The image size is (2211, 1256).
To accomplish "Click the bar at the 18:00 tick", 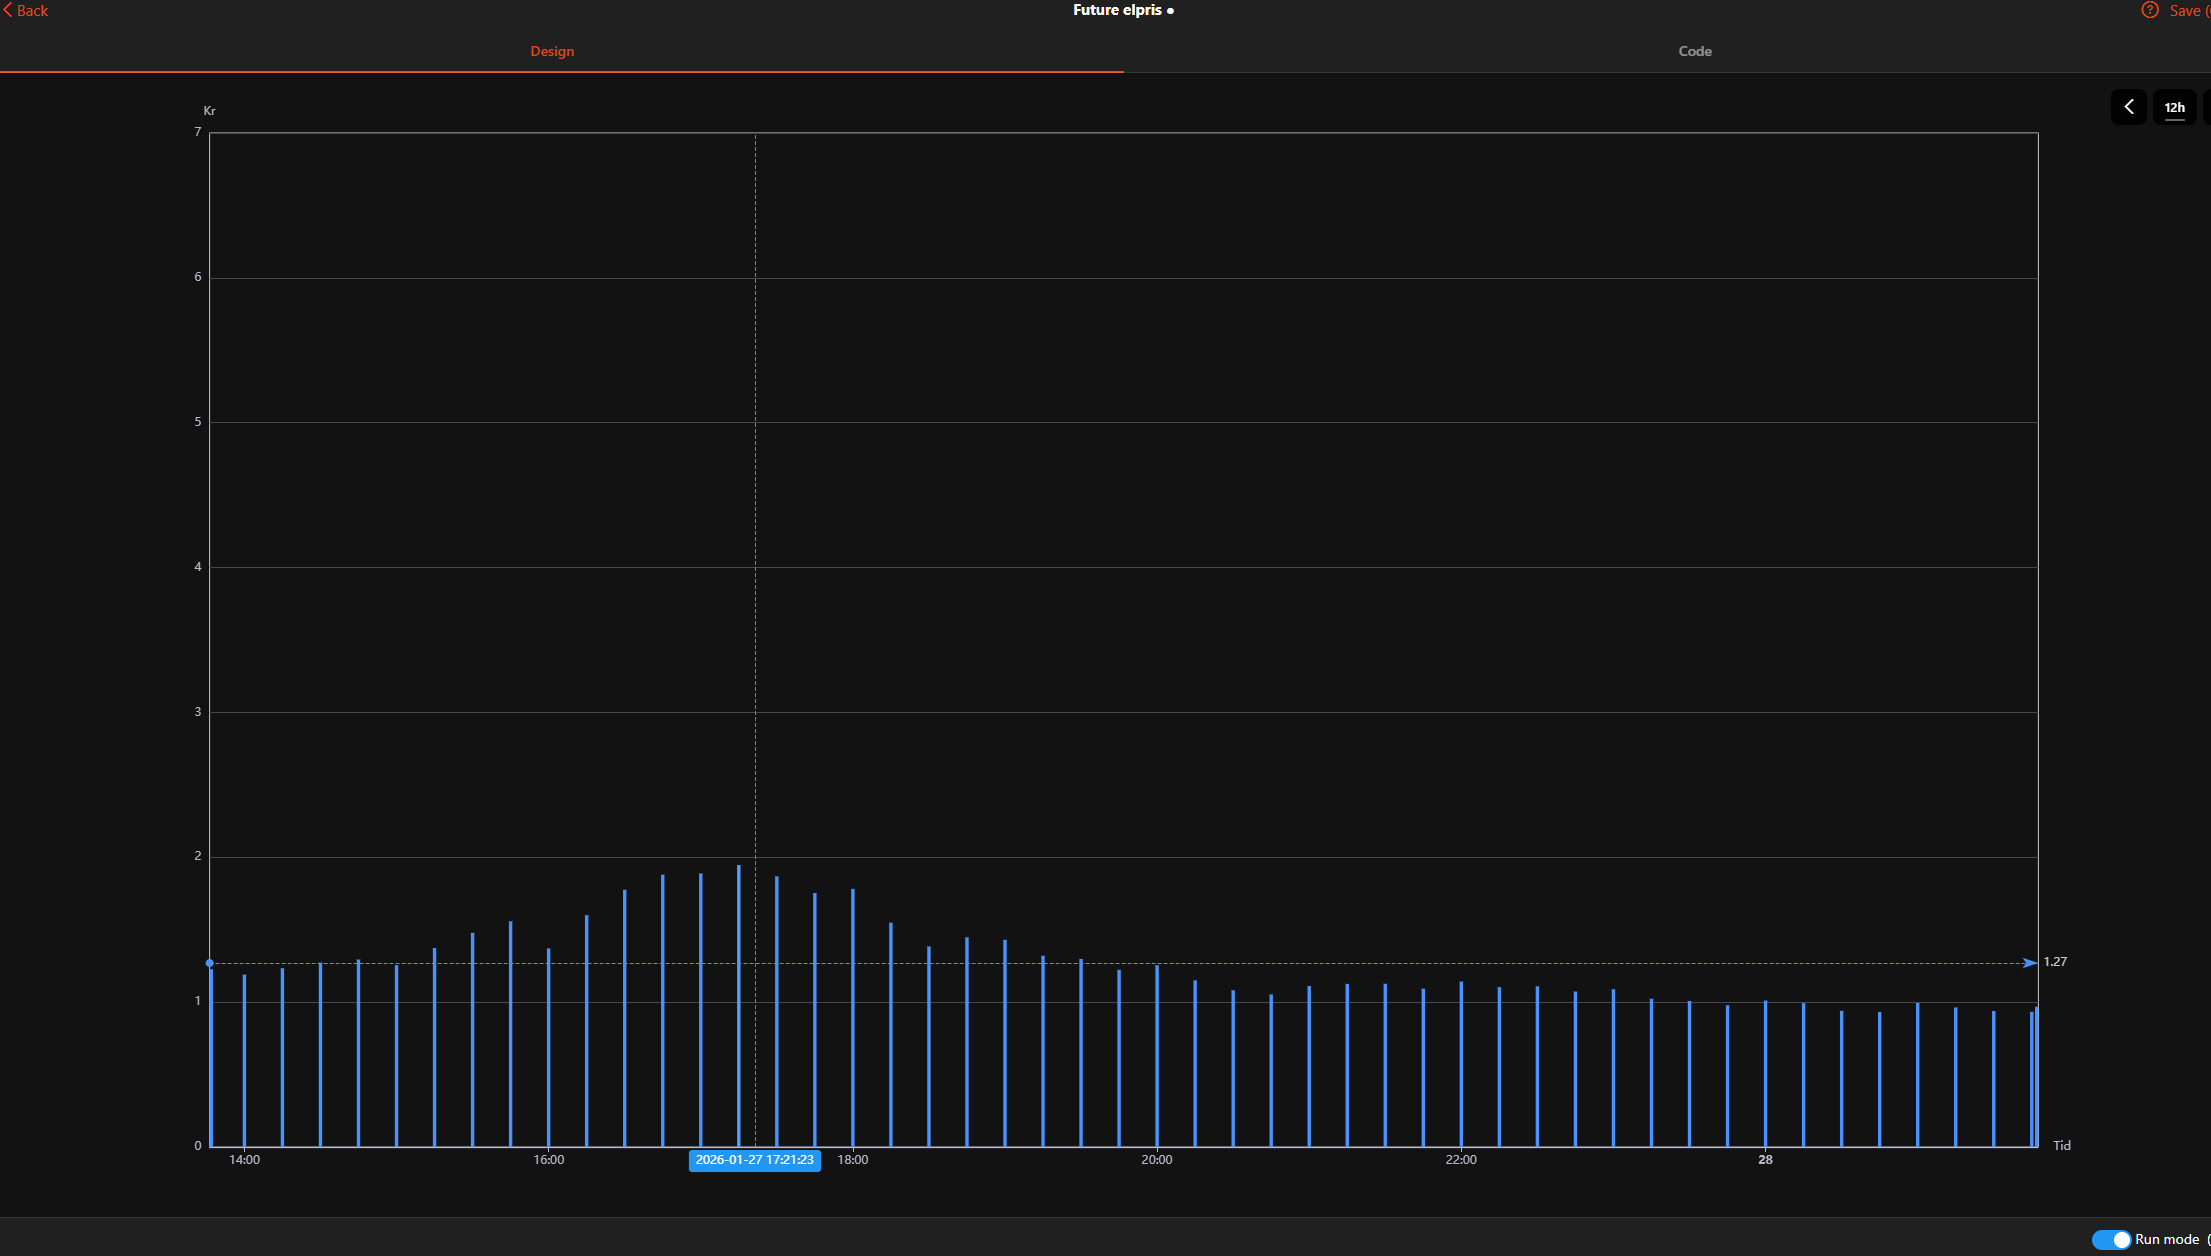I will pyautogui.click(x=853, y=1017).
